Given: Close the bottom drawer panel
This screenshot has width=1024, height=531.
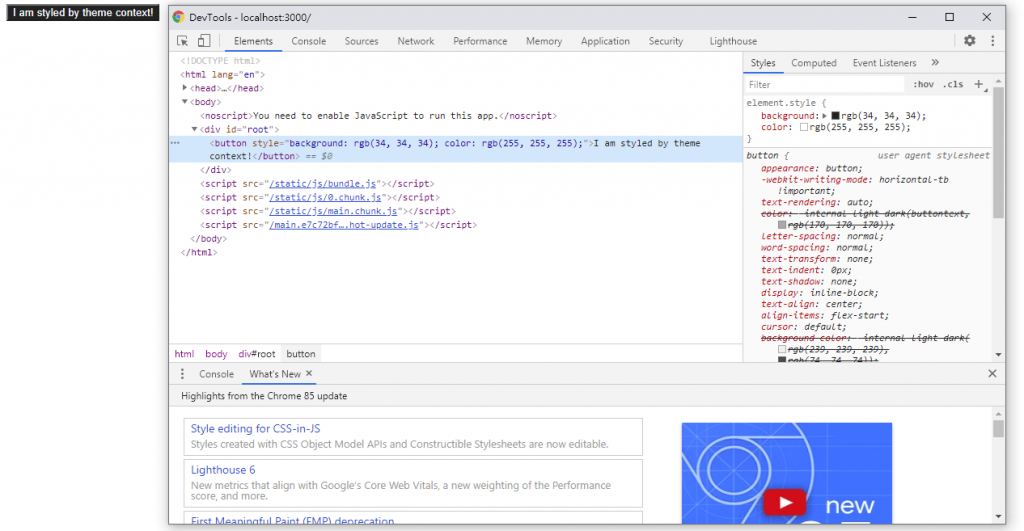Looking at the screenshot, I should [x=992, y=374].
